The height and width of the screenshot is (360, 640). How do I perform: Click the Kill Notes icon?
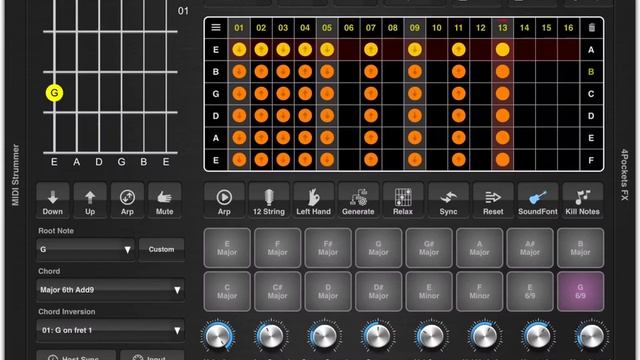(x=582, y=201)
